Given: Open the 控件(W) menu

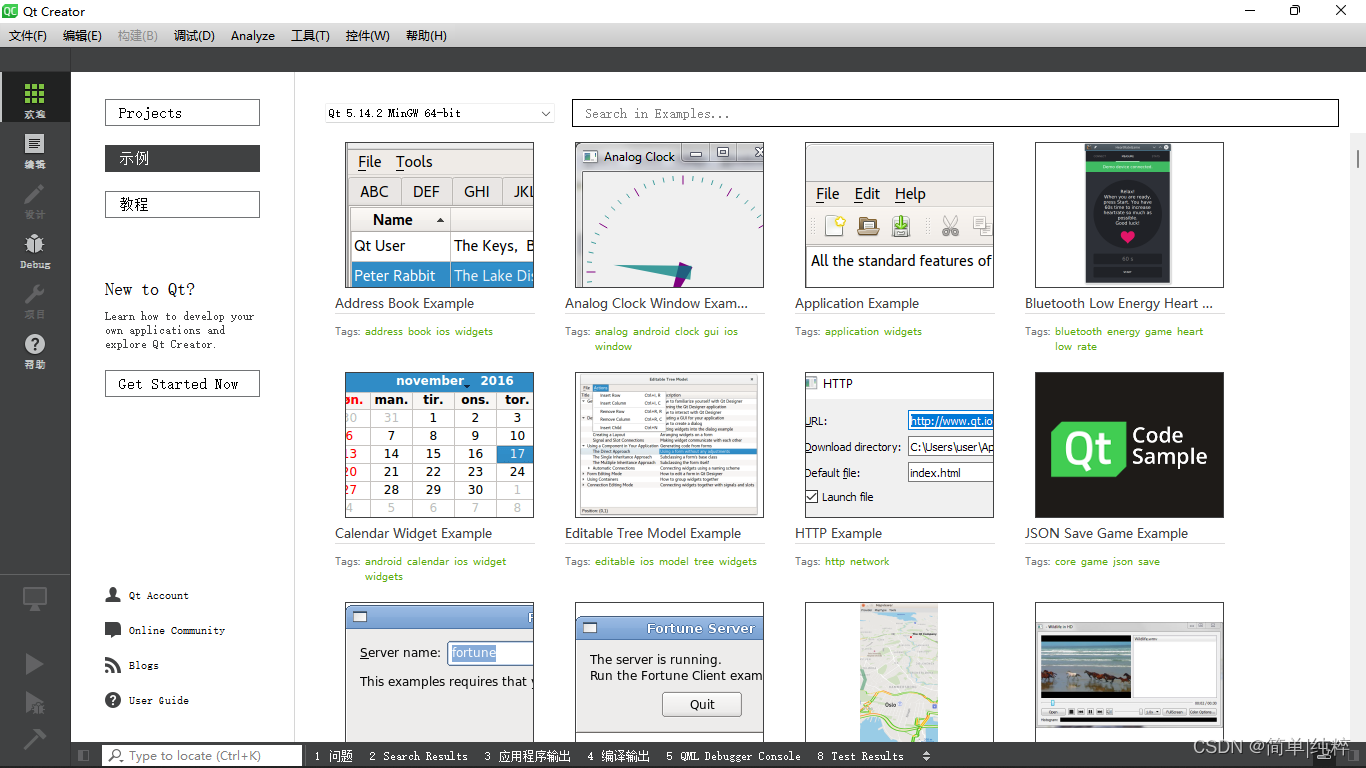Looking at the screenshot, I should tap(367, 35).
